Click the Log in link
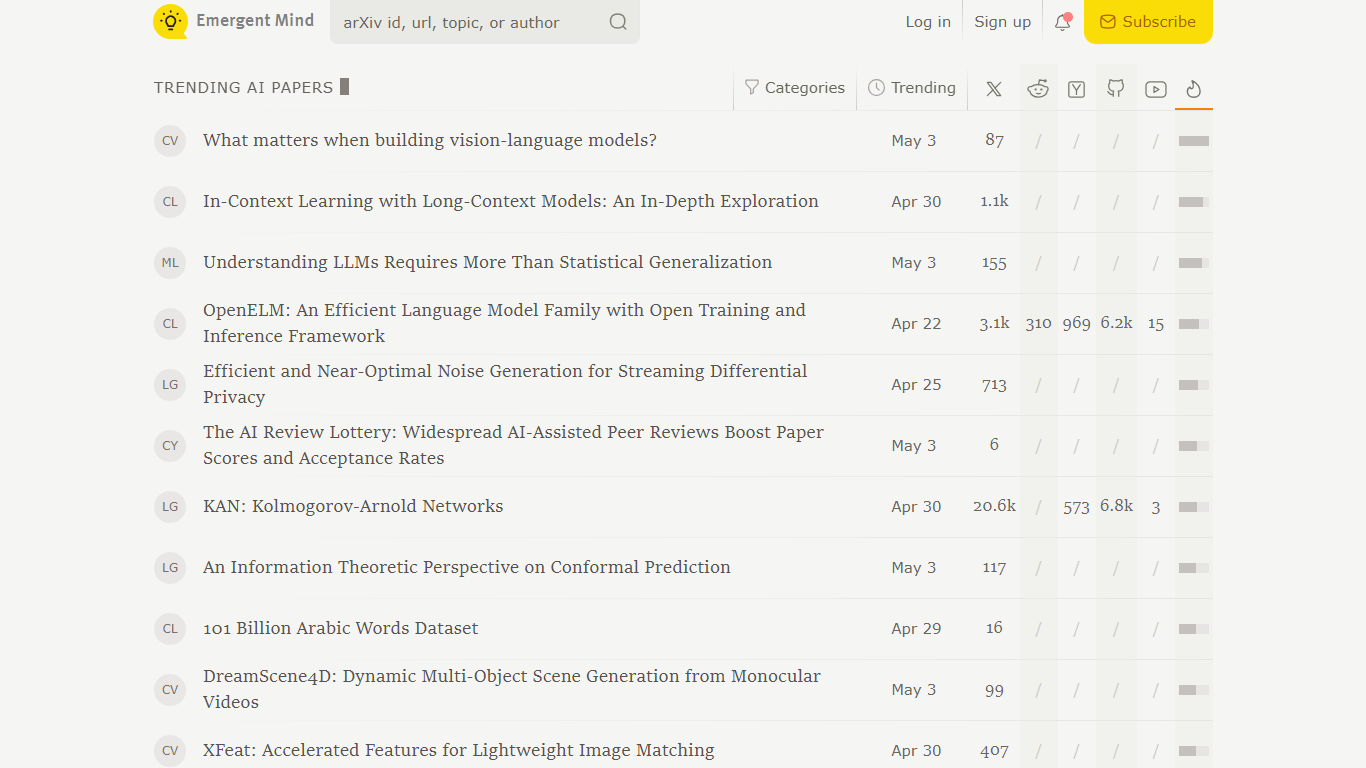 928,22
